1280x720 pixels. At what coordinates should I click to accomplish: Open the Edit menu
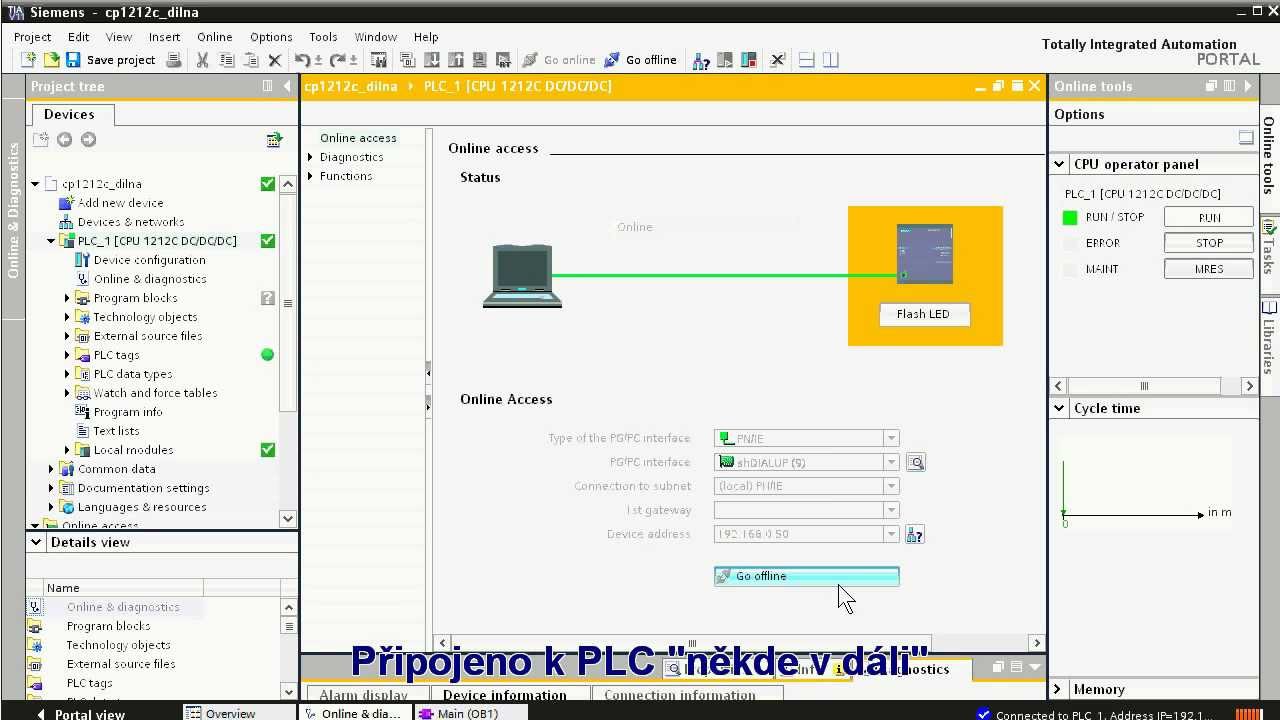point(78,37)
